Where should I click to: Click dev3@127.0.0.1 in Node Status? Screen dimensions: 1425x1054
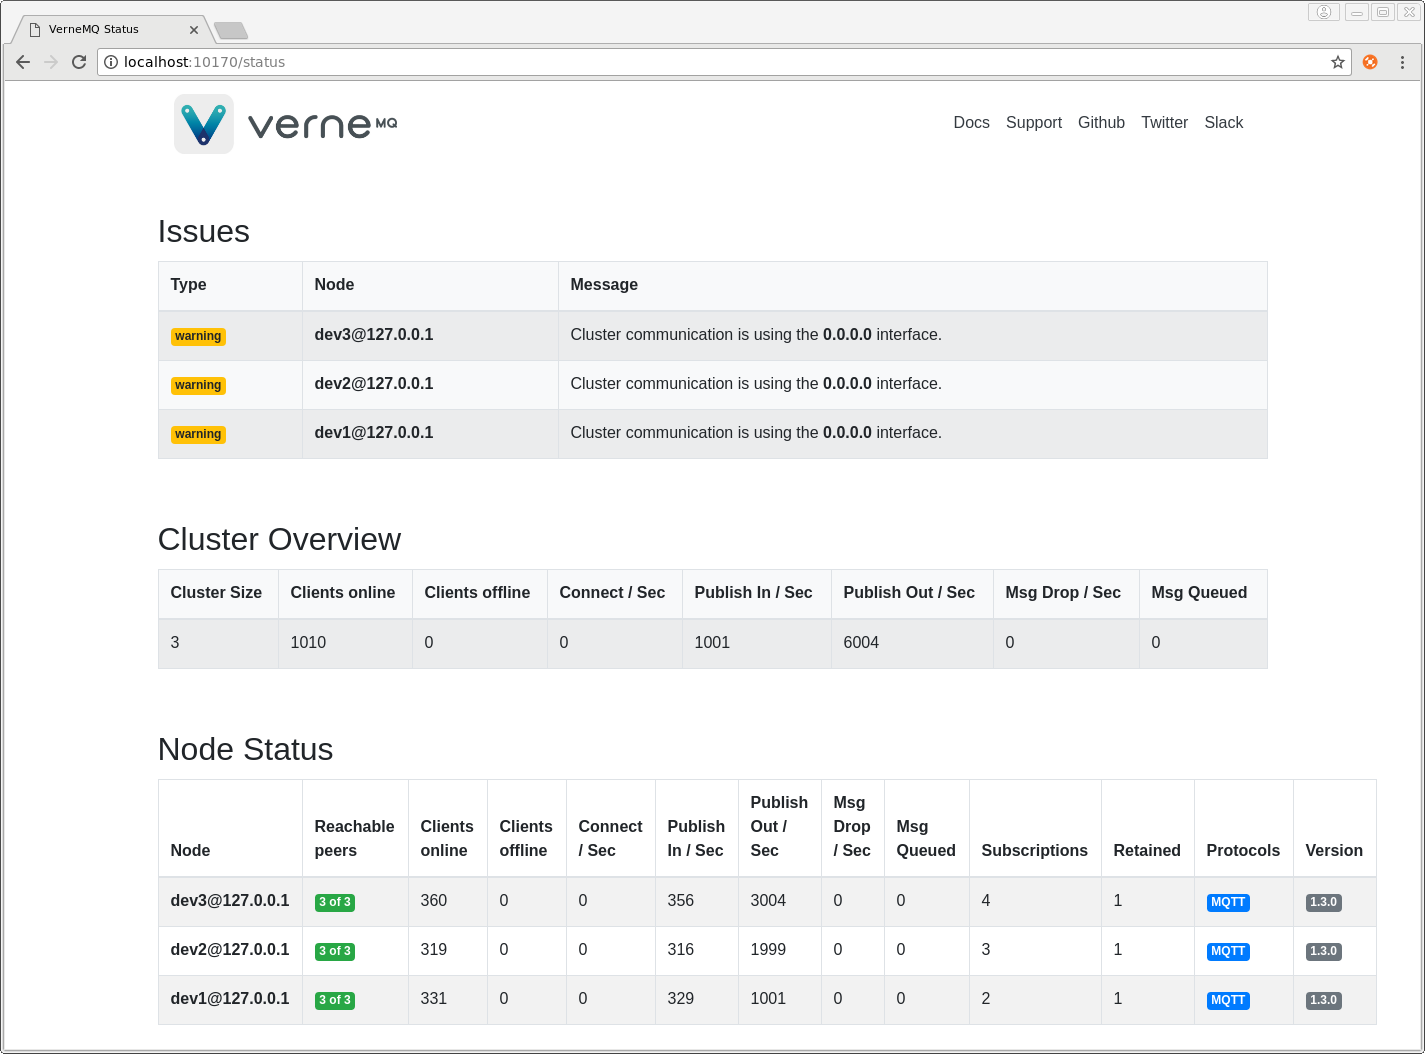(230, 901)
